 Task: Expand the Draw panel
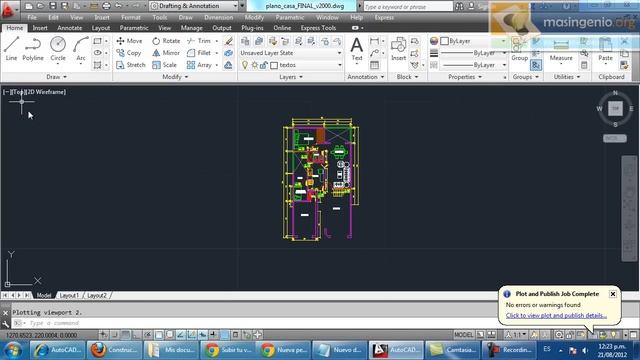56,77
